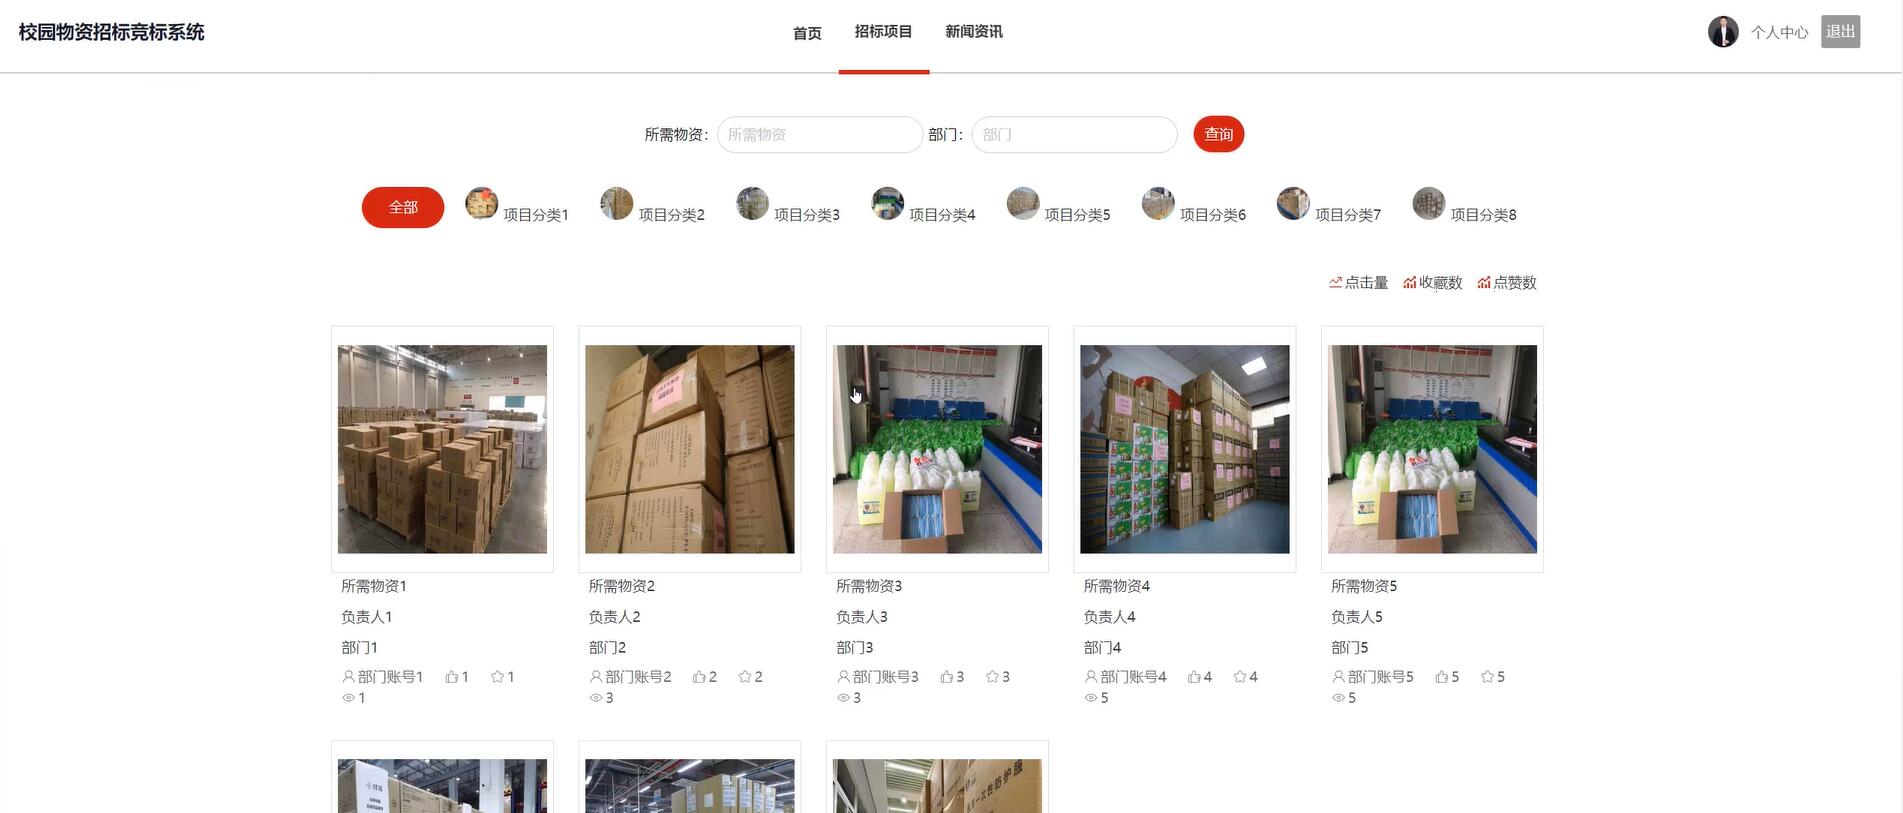Filter by 项目分类8 category icon
The image size is (1903, 813).
1429,204
